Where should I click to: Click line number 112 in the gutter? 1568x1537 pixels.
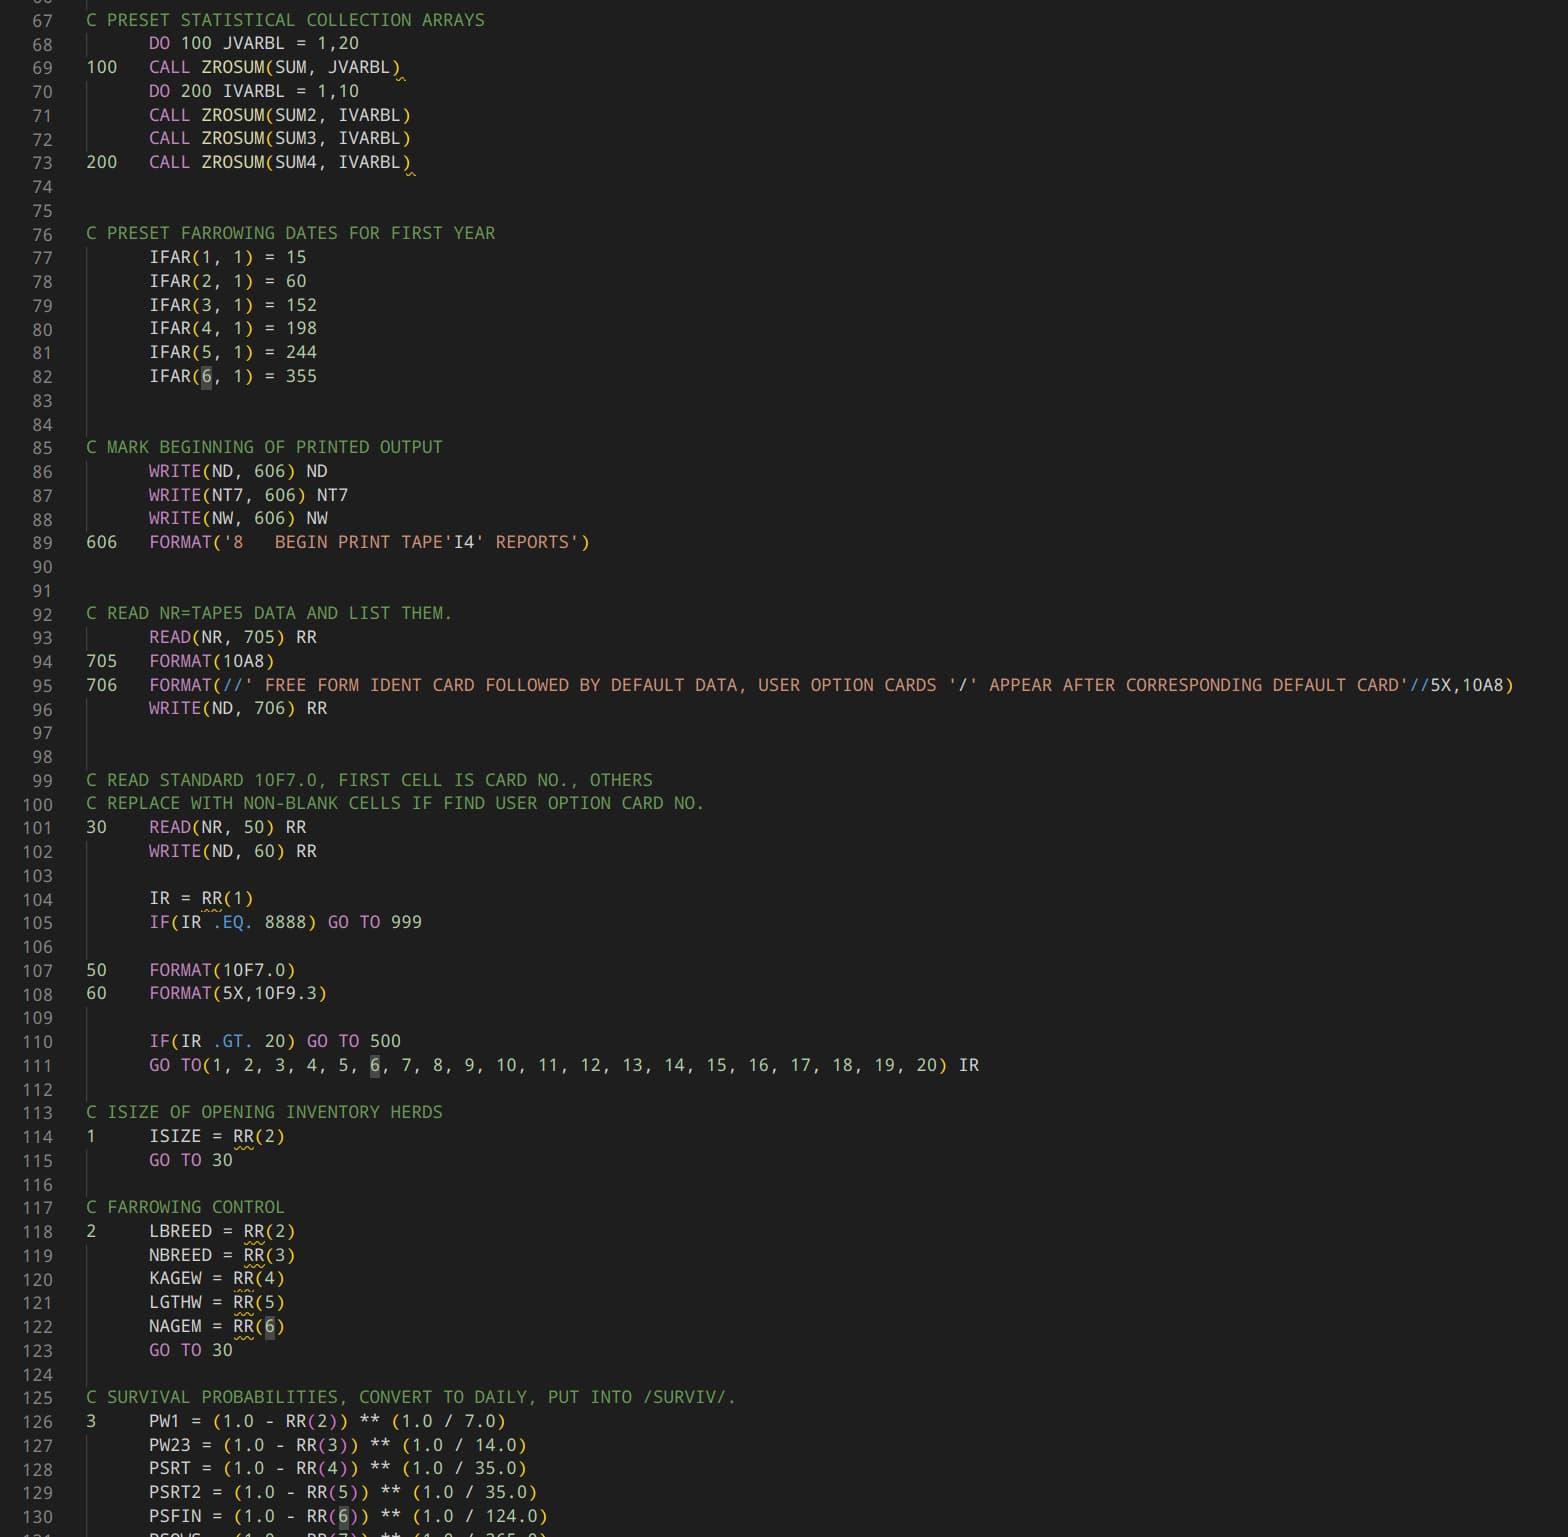pyautogui.click(x=37, y=1089)
